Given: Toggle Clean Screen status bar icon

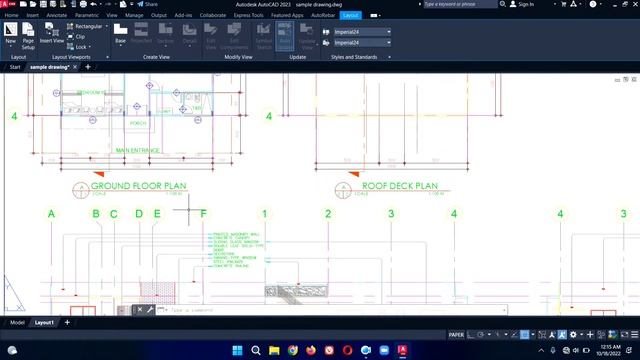Looking at the screenshot, I should pyautogui.click(x=624, y=335).
